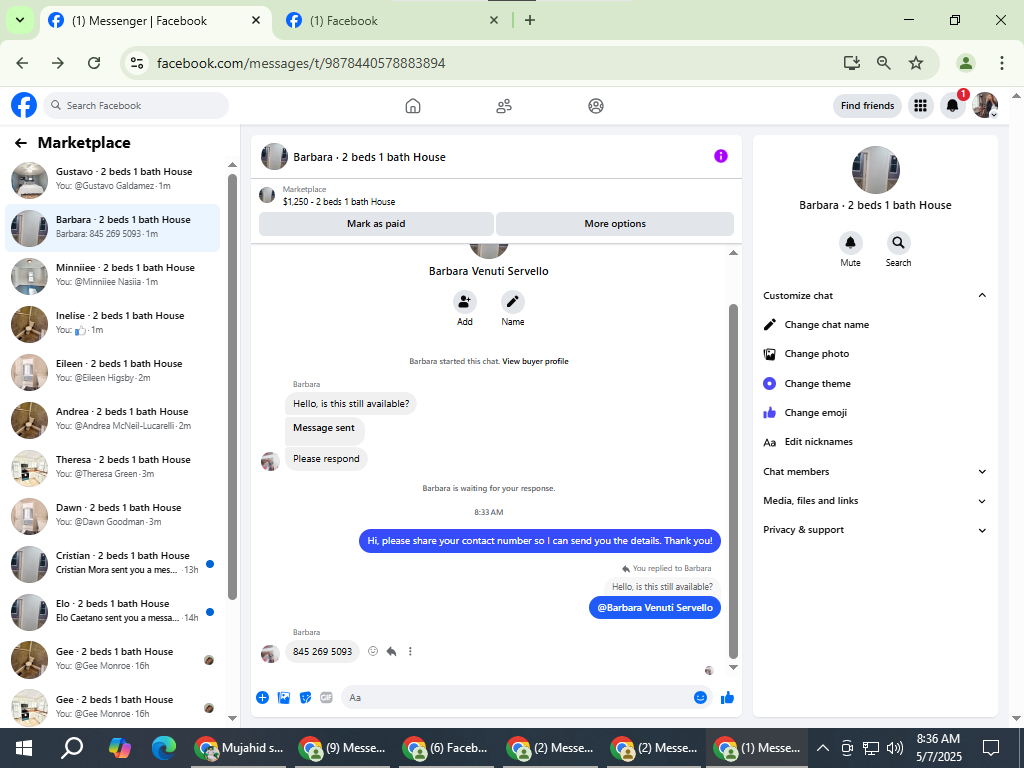The width and height of the screenshot is (1024, 768).
Task: Click the More options button
Action: click(x=615, y=223)
